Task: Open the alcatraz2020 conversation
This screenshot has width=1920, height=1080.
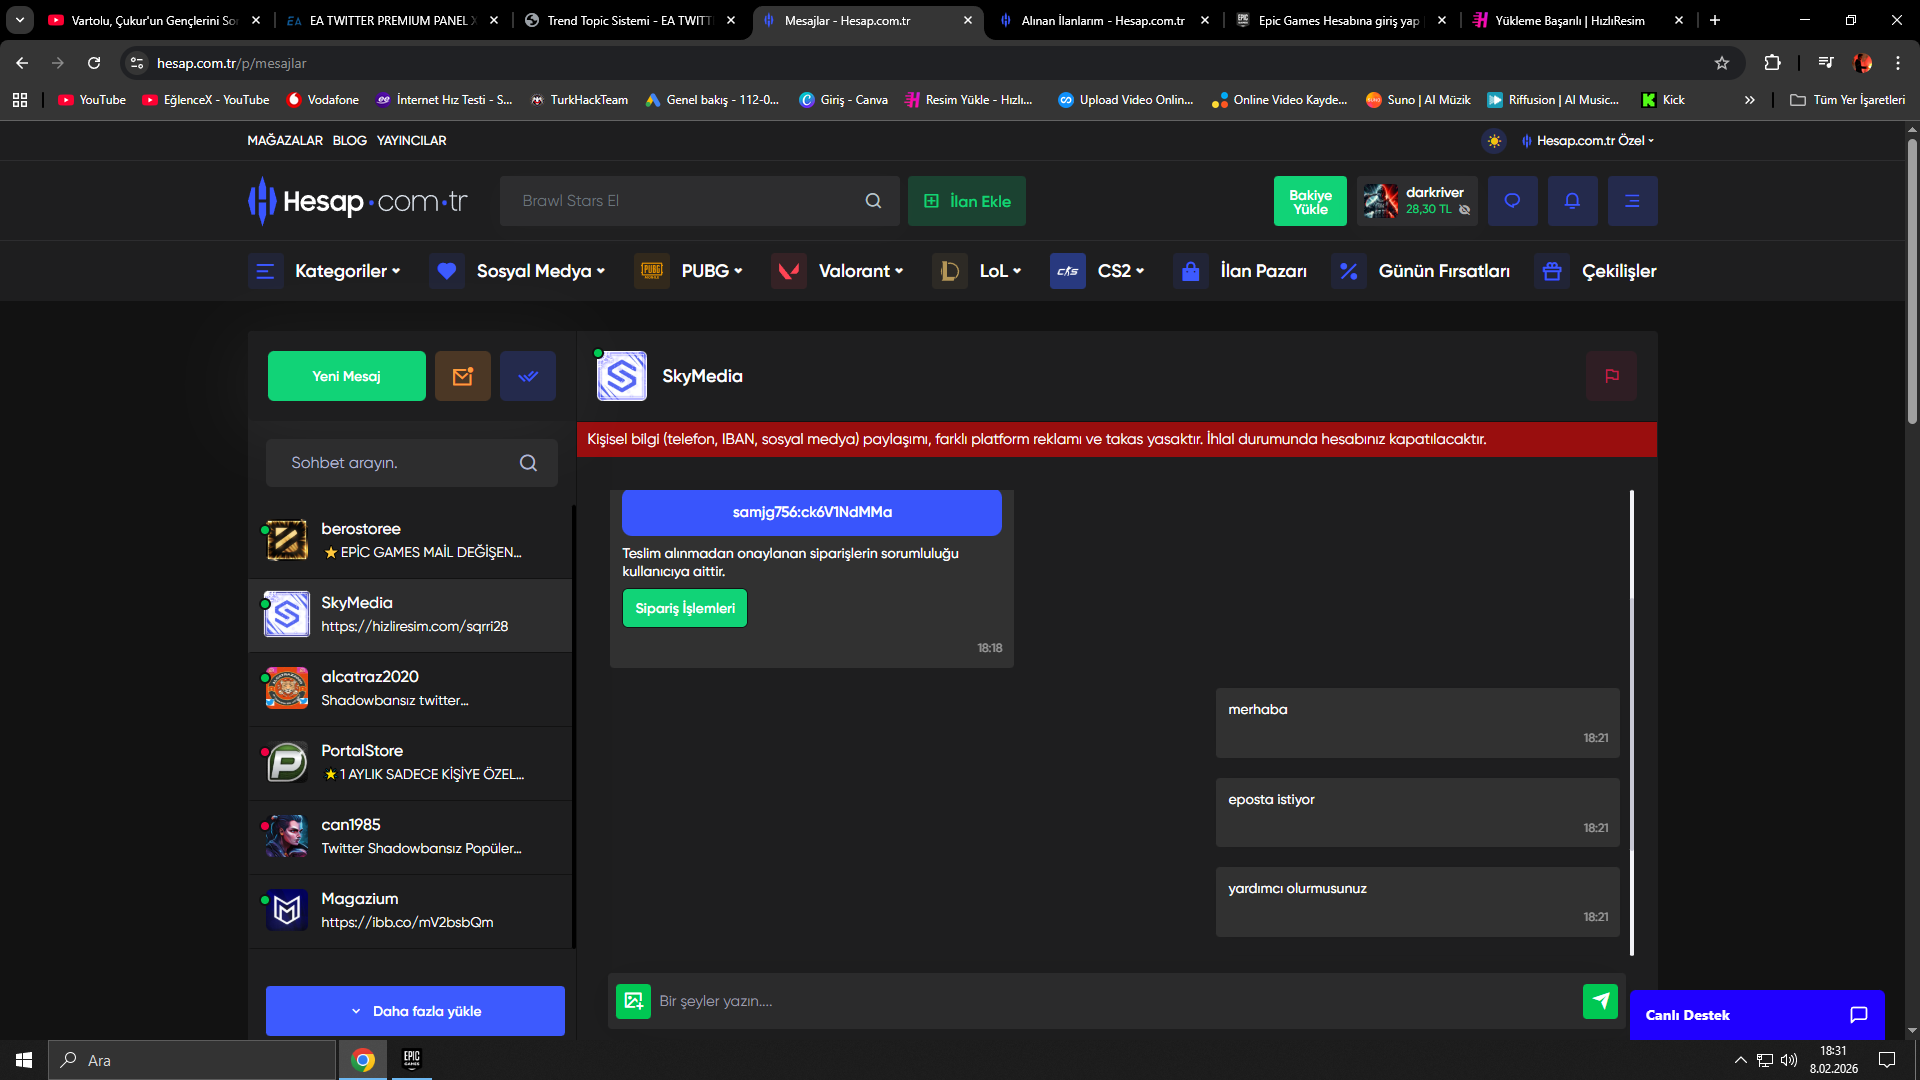Action: (x=410, y=689)
